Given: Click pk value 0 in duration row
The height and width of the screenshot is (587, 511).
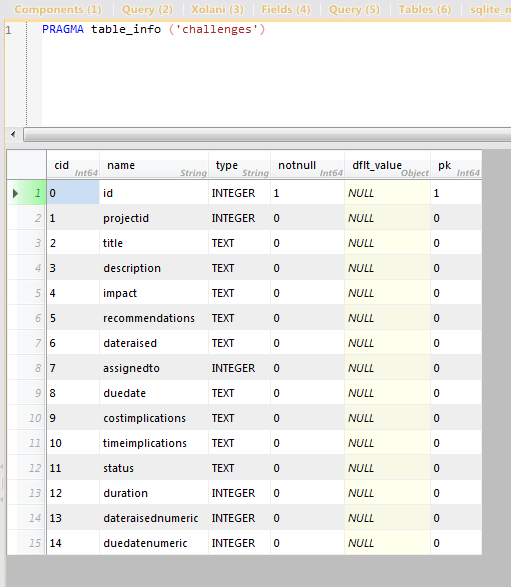Looking at the screenshot, I should (x=456, y=493).
